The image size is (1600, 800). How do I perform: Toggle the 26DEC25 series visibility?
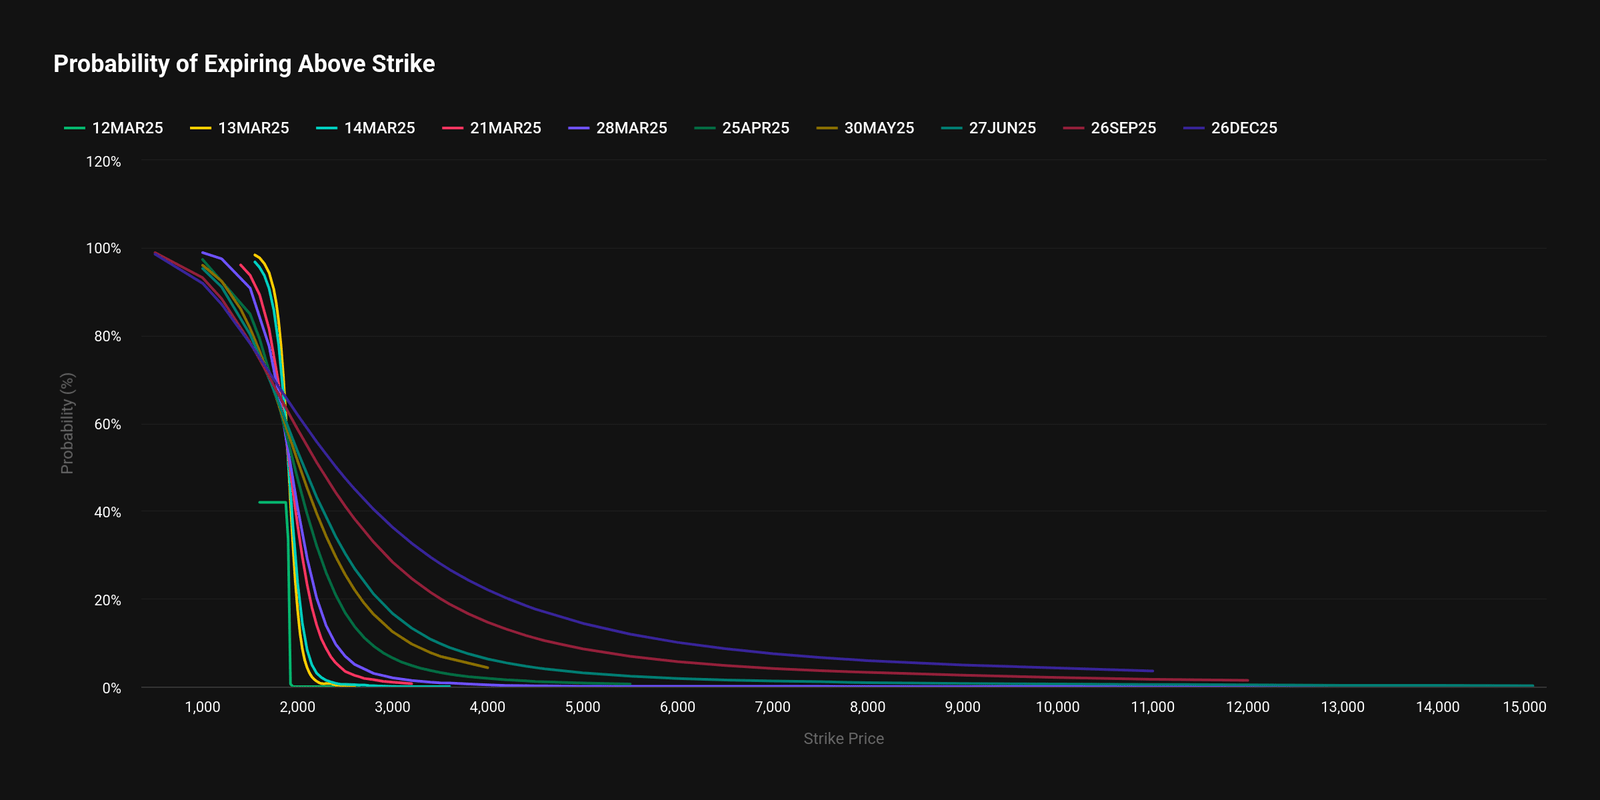(1231, 128)
